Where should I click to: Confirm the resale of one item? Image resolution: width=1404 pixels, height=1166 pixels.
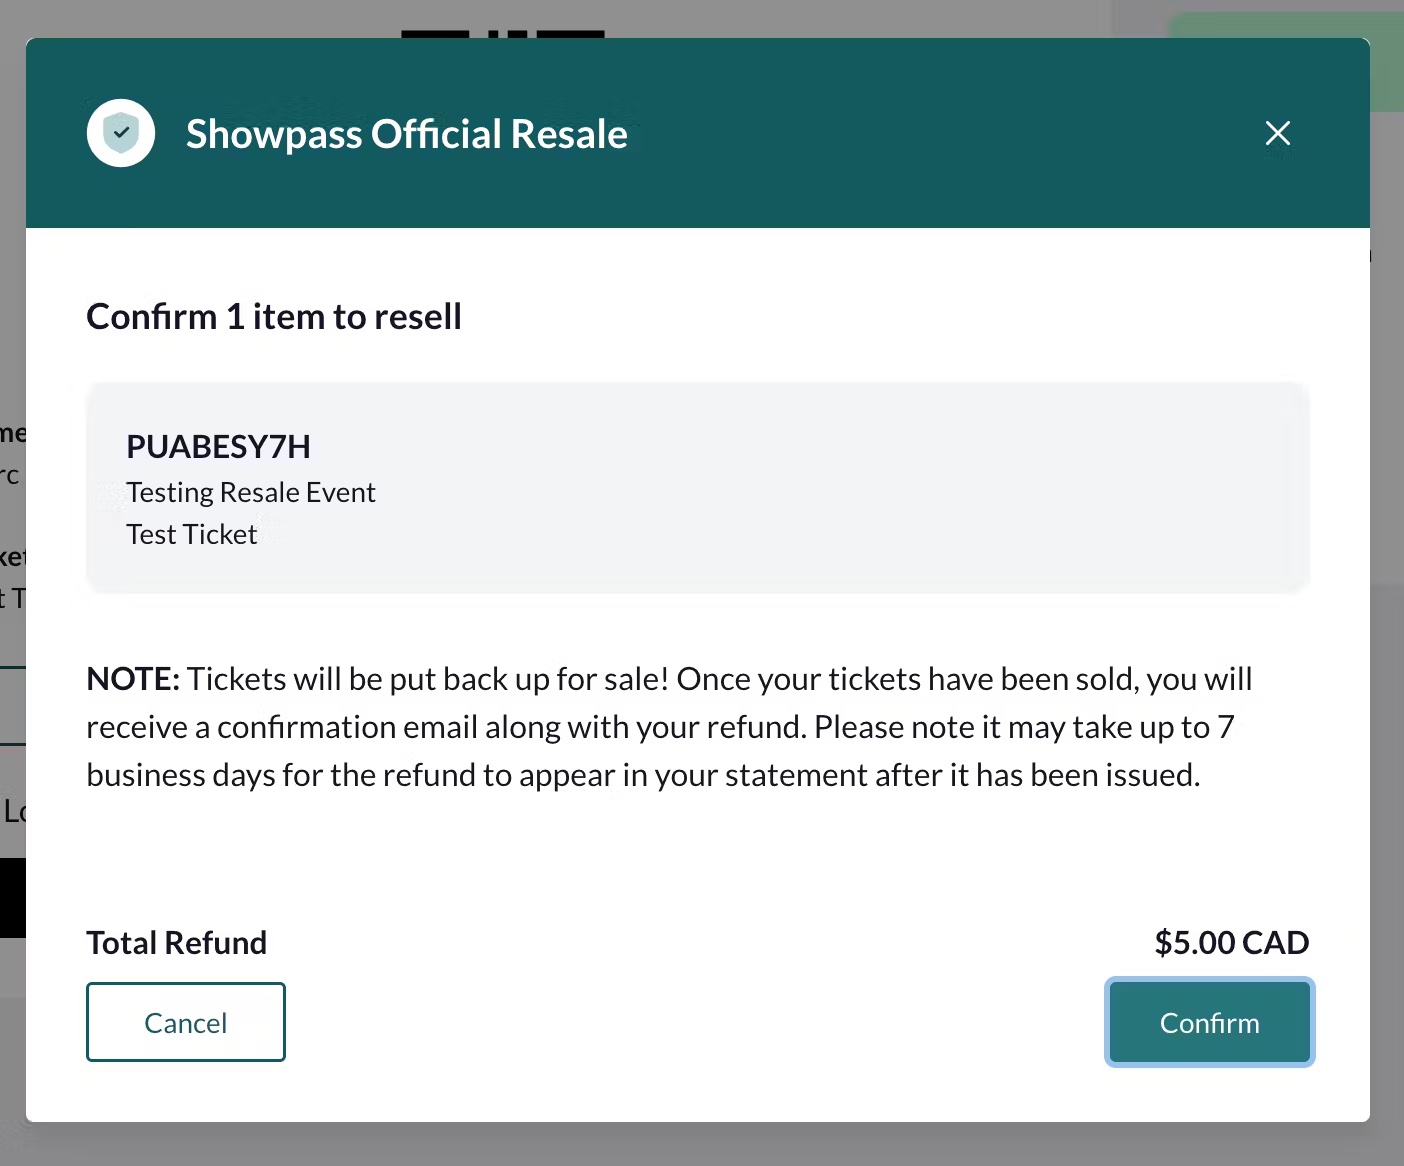point(1209,1022)
